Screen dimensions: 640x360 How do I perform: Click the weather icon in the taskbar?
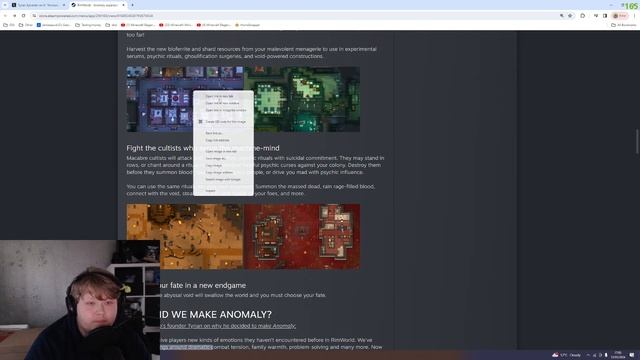(555, 355)
